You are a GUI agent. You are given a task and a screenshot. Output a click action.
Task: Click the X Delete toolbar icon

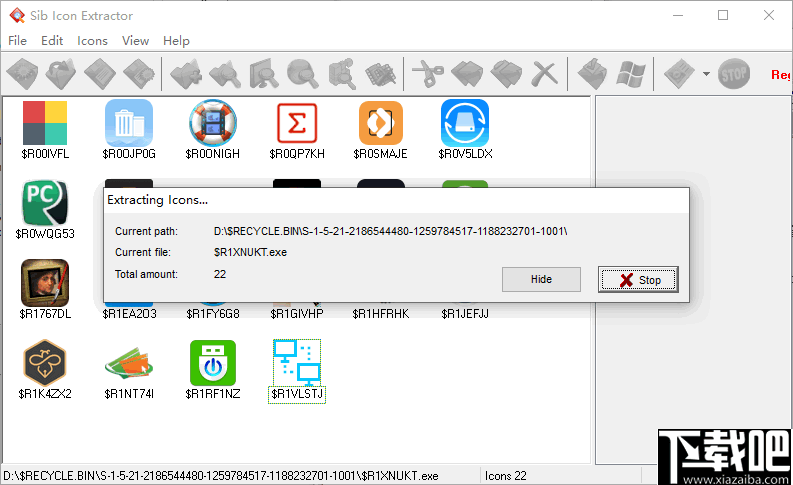[x=544, y=74]
